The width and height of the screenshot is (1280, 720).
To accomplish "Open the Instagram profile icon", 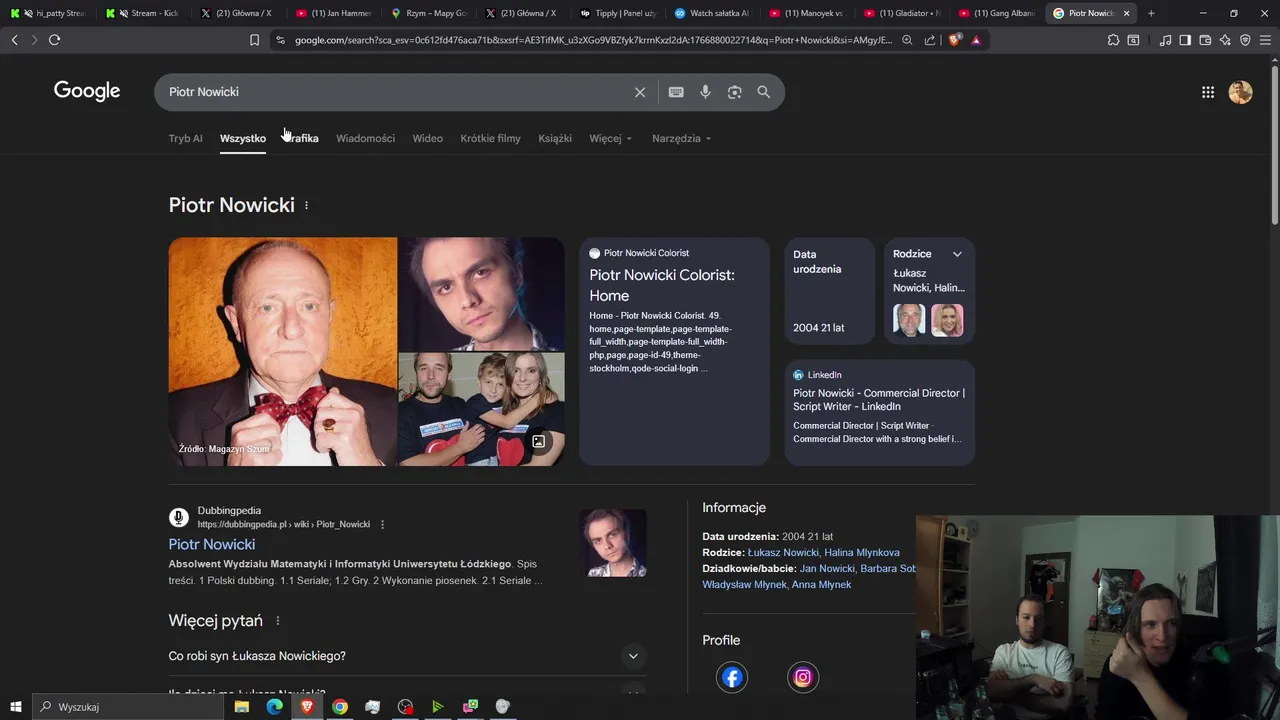I will pos(803,677).
